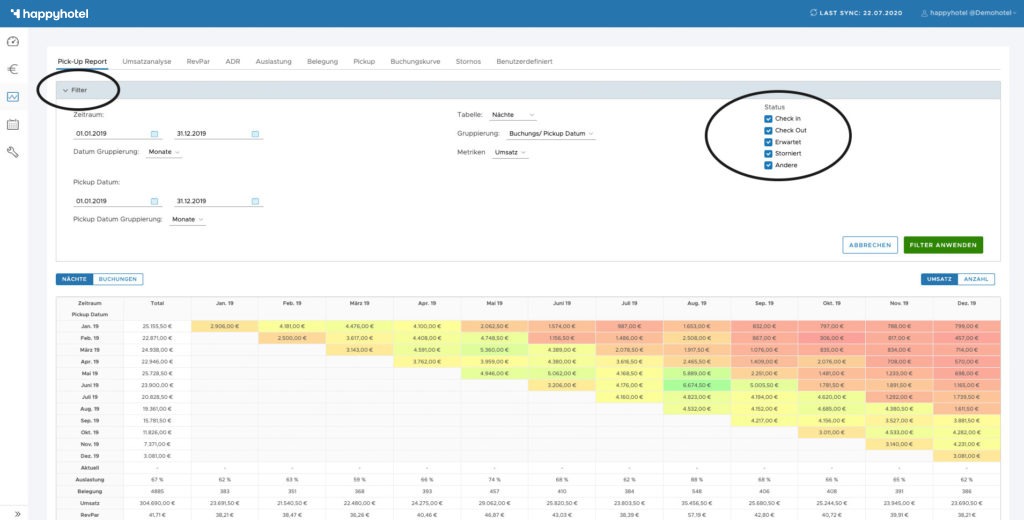The width and height of the screenshot is (1024, 520).
Task: Click the cell 2.906,00 € in Jan. 19
Action: [x=225, y=326]
